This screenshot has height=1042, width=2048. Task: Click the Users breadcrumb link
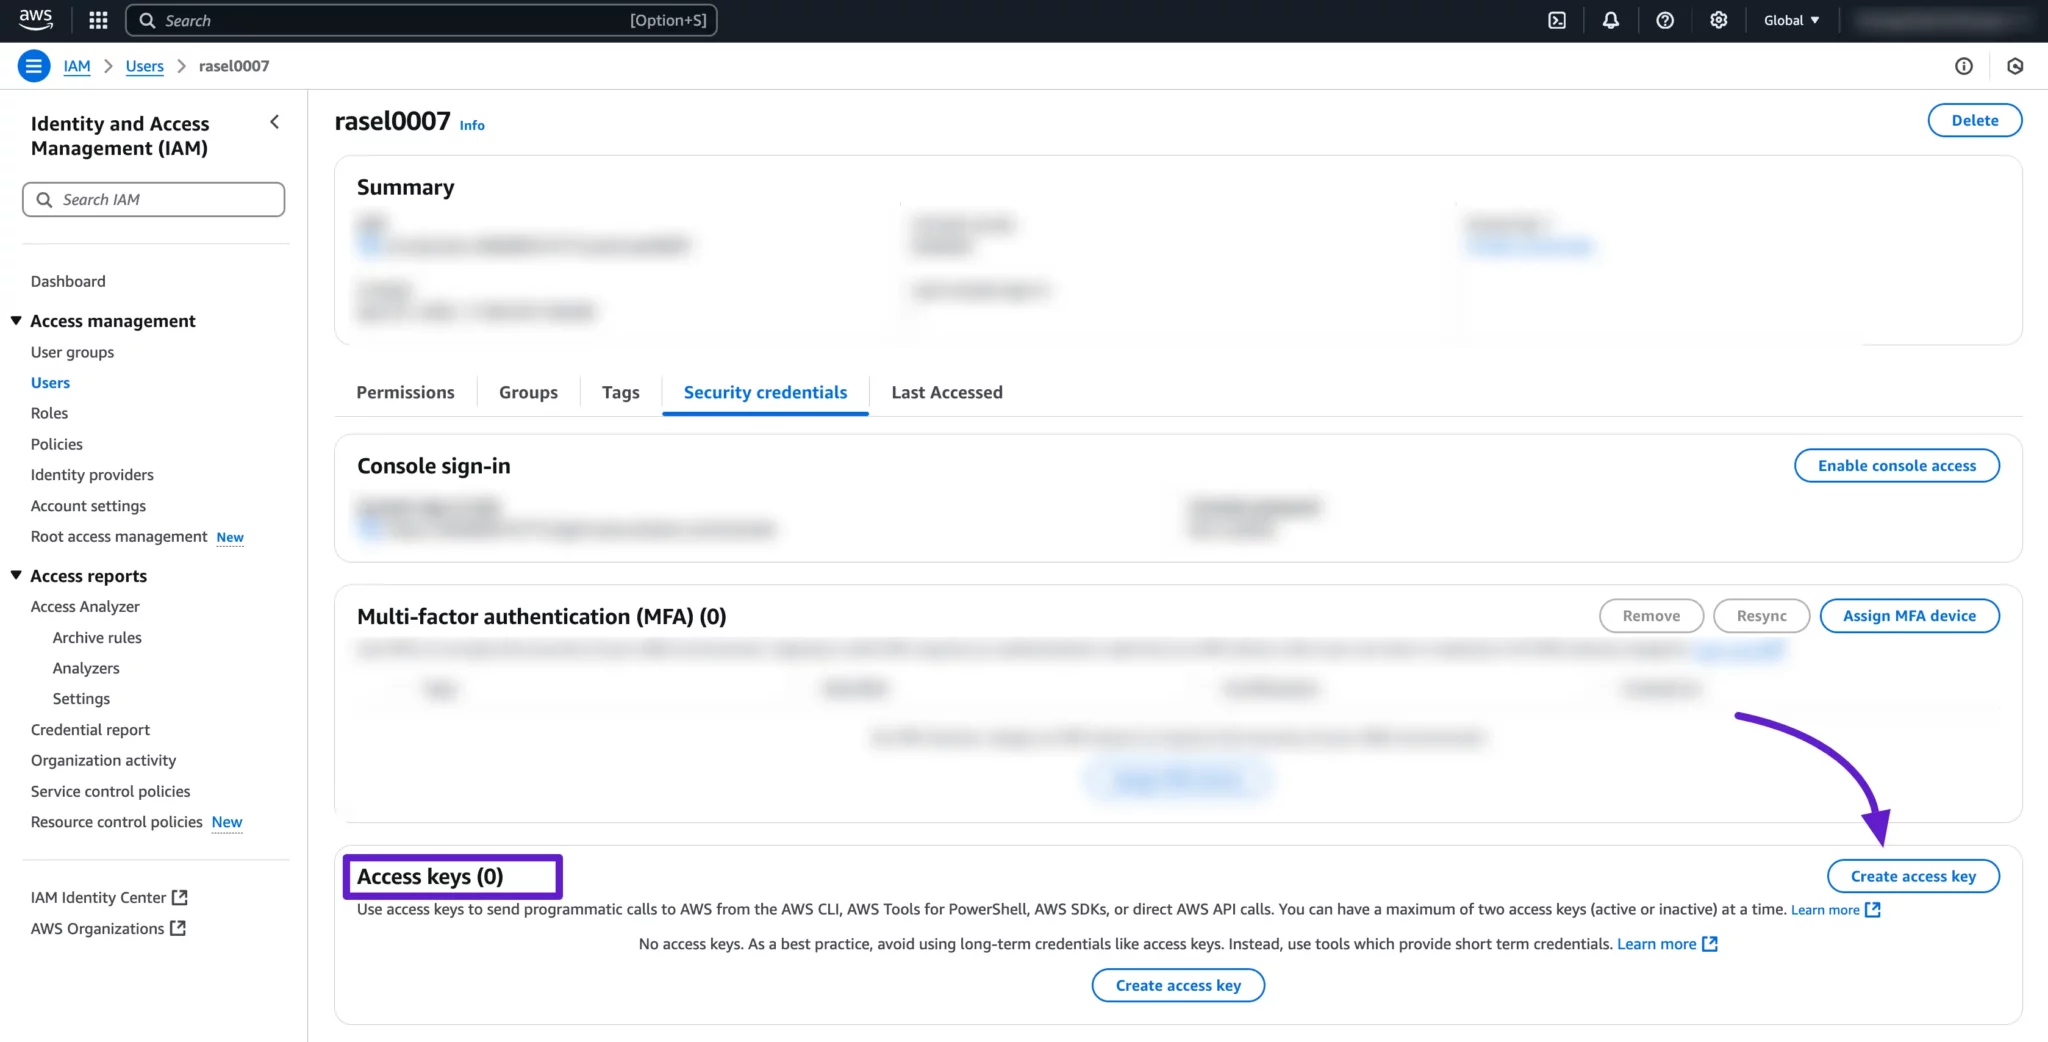point(144,66)
